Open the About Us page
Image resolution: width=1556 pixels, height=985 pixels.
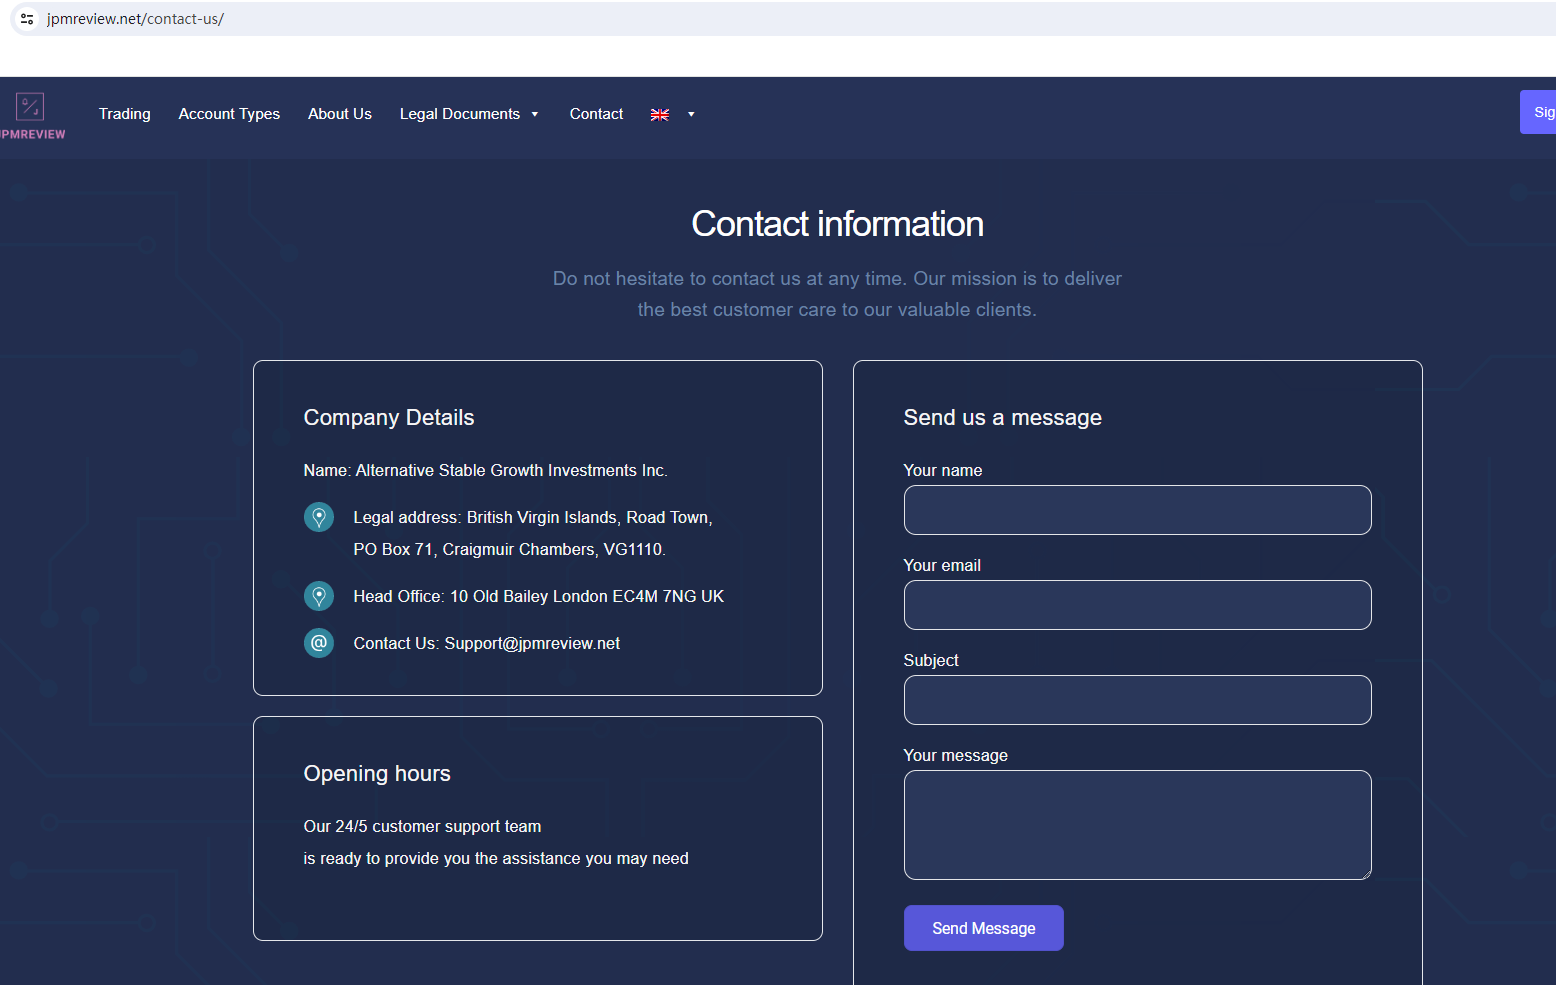click(340, 114)
